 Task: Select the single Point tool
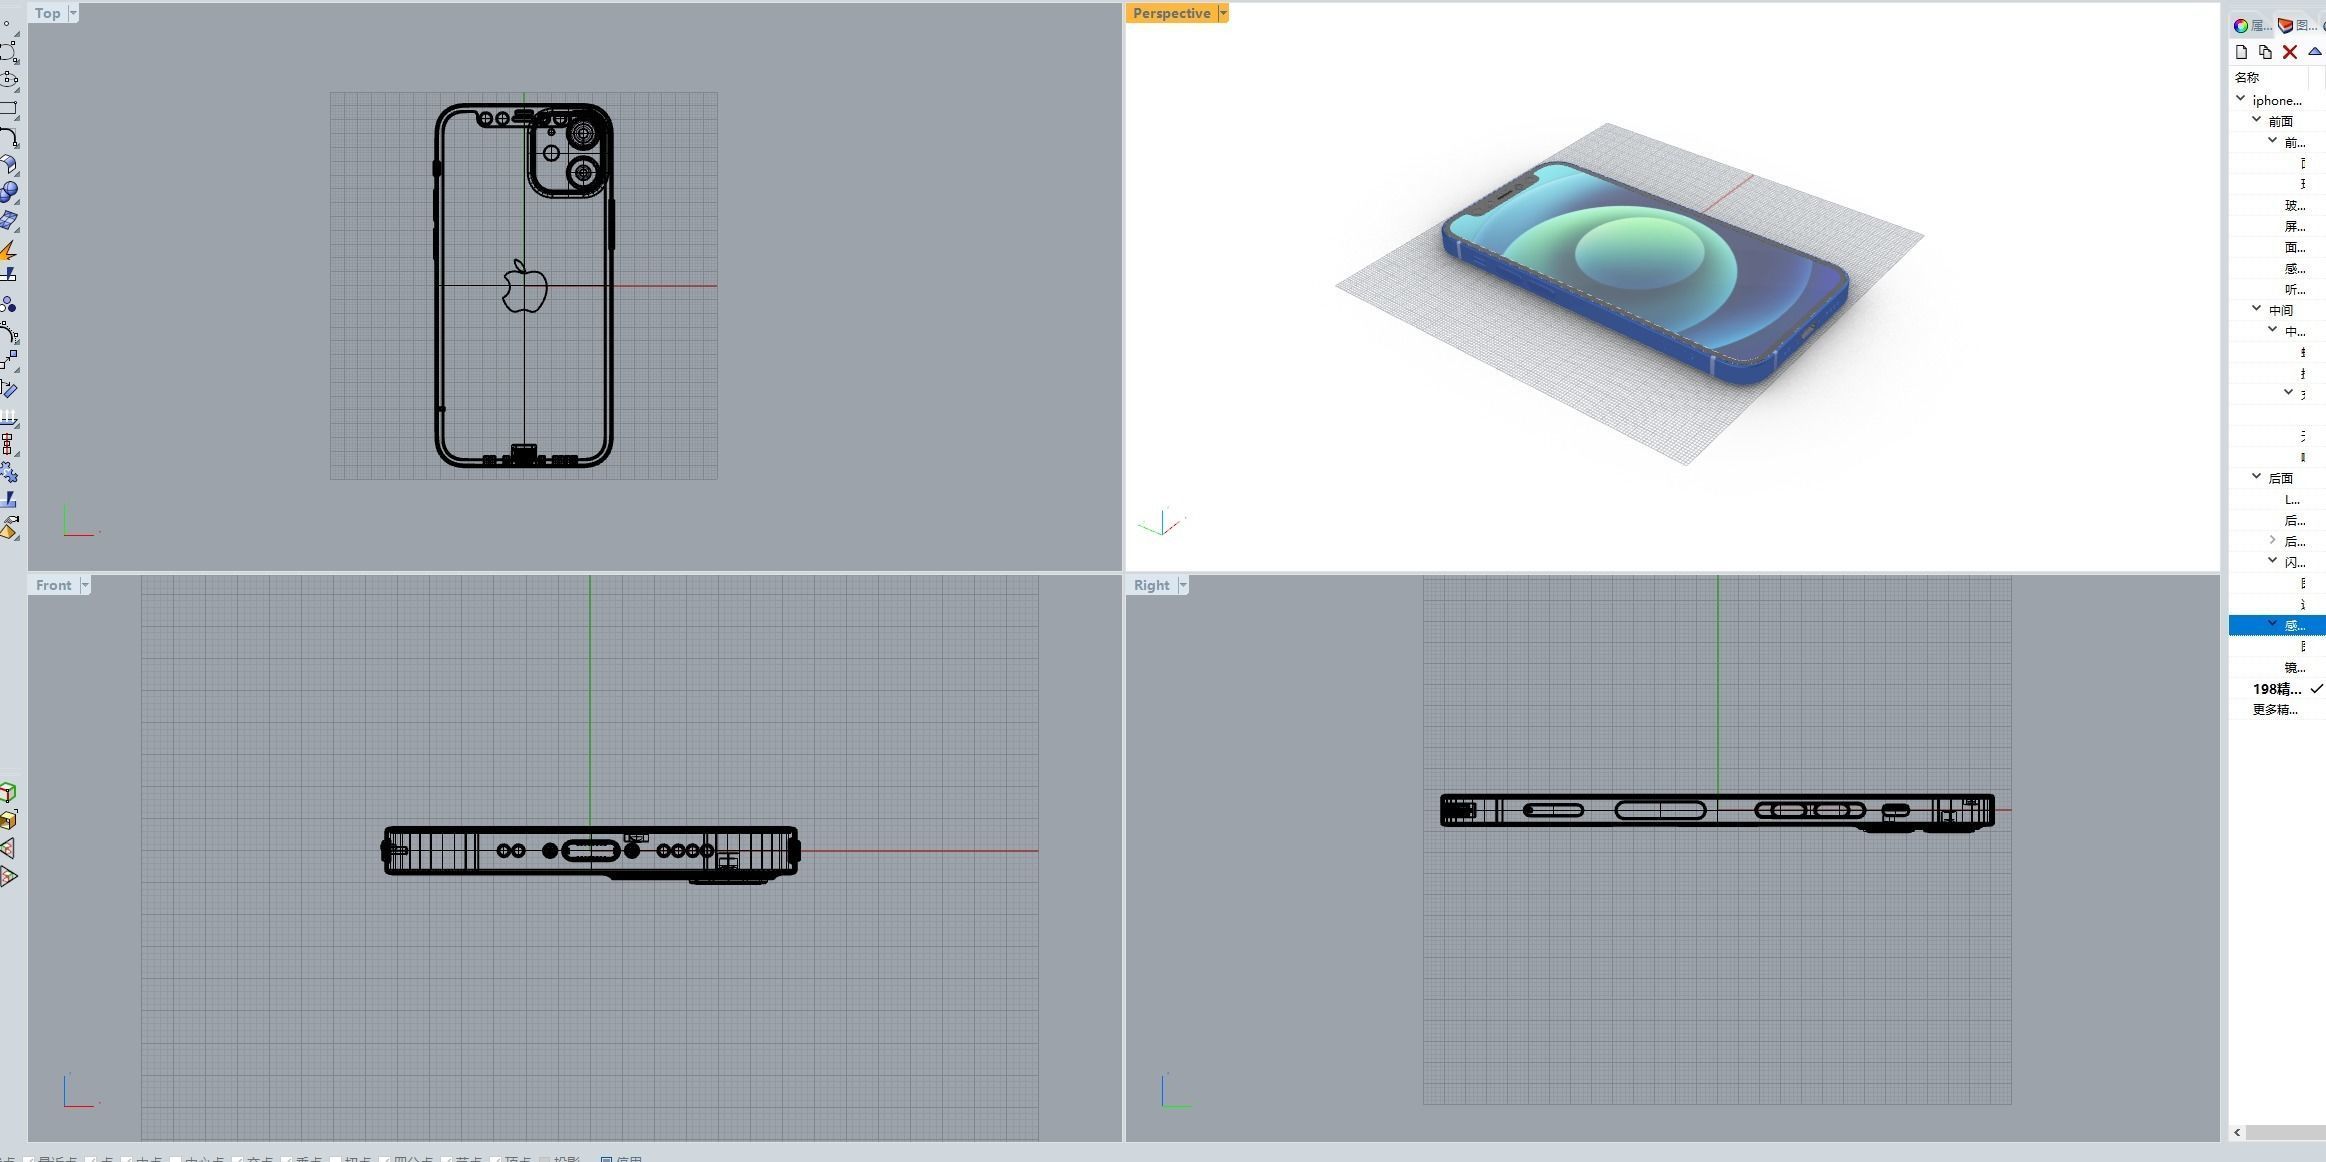tap(6, 24)
